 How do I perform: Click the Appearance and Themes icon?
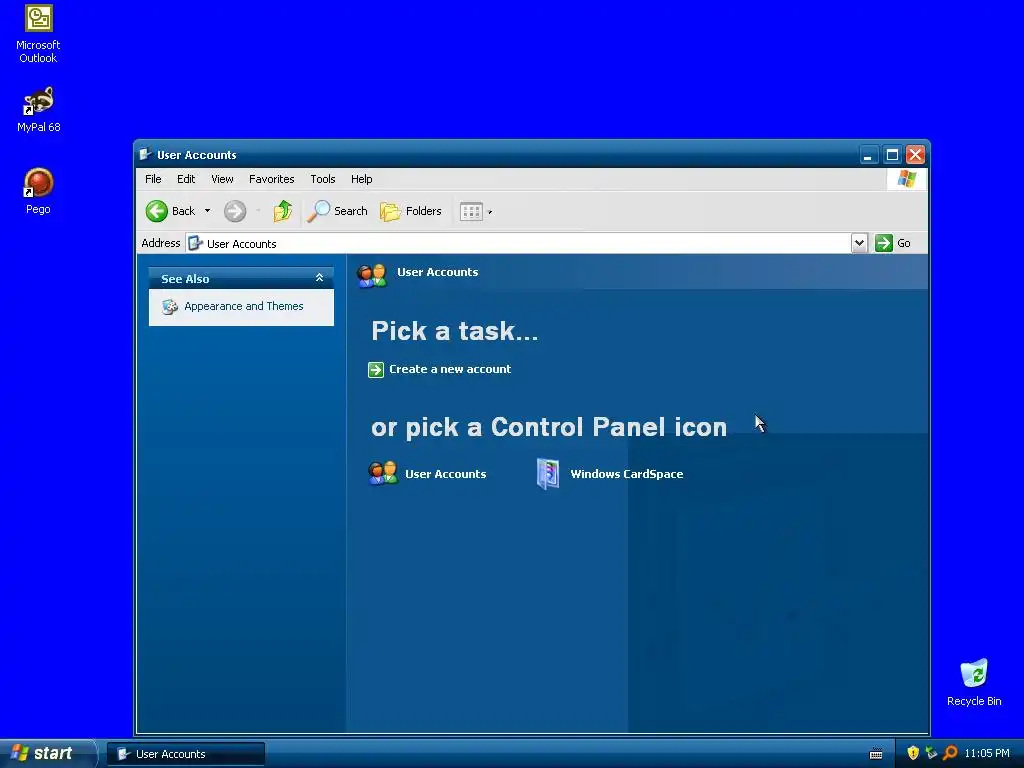(x=170, y=306)
